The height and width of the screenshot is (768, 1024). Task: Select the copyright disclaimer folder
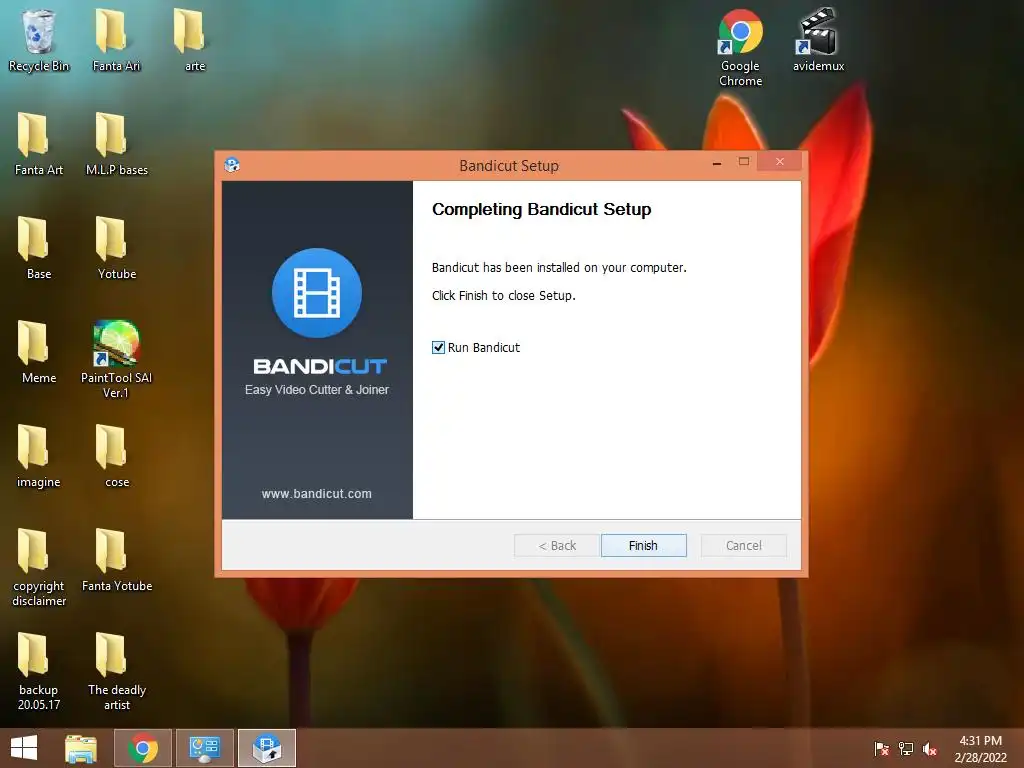click(39, 567)
